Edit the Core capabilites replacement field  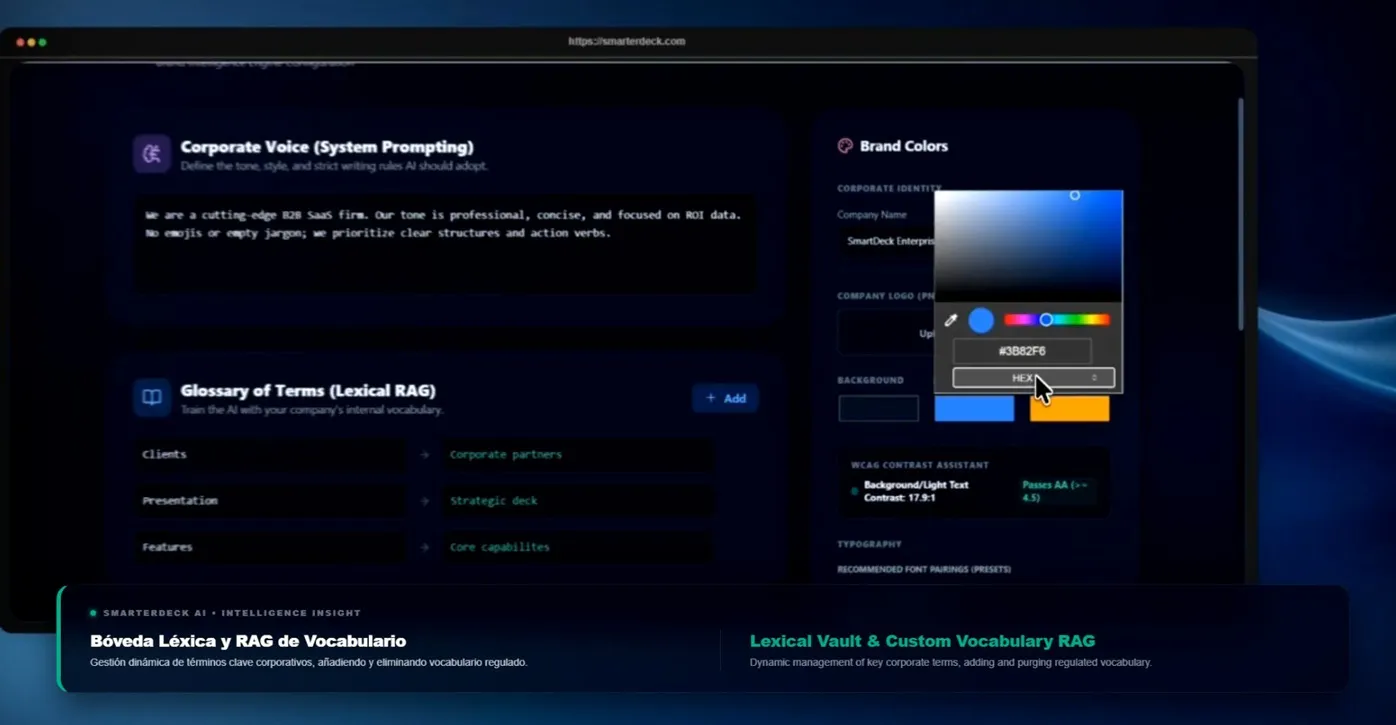coord(579,547)
